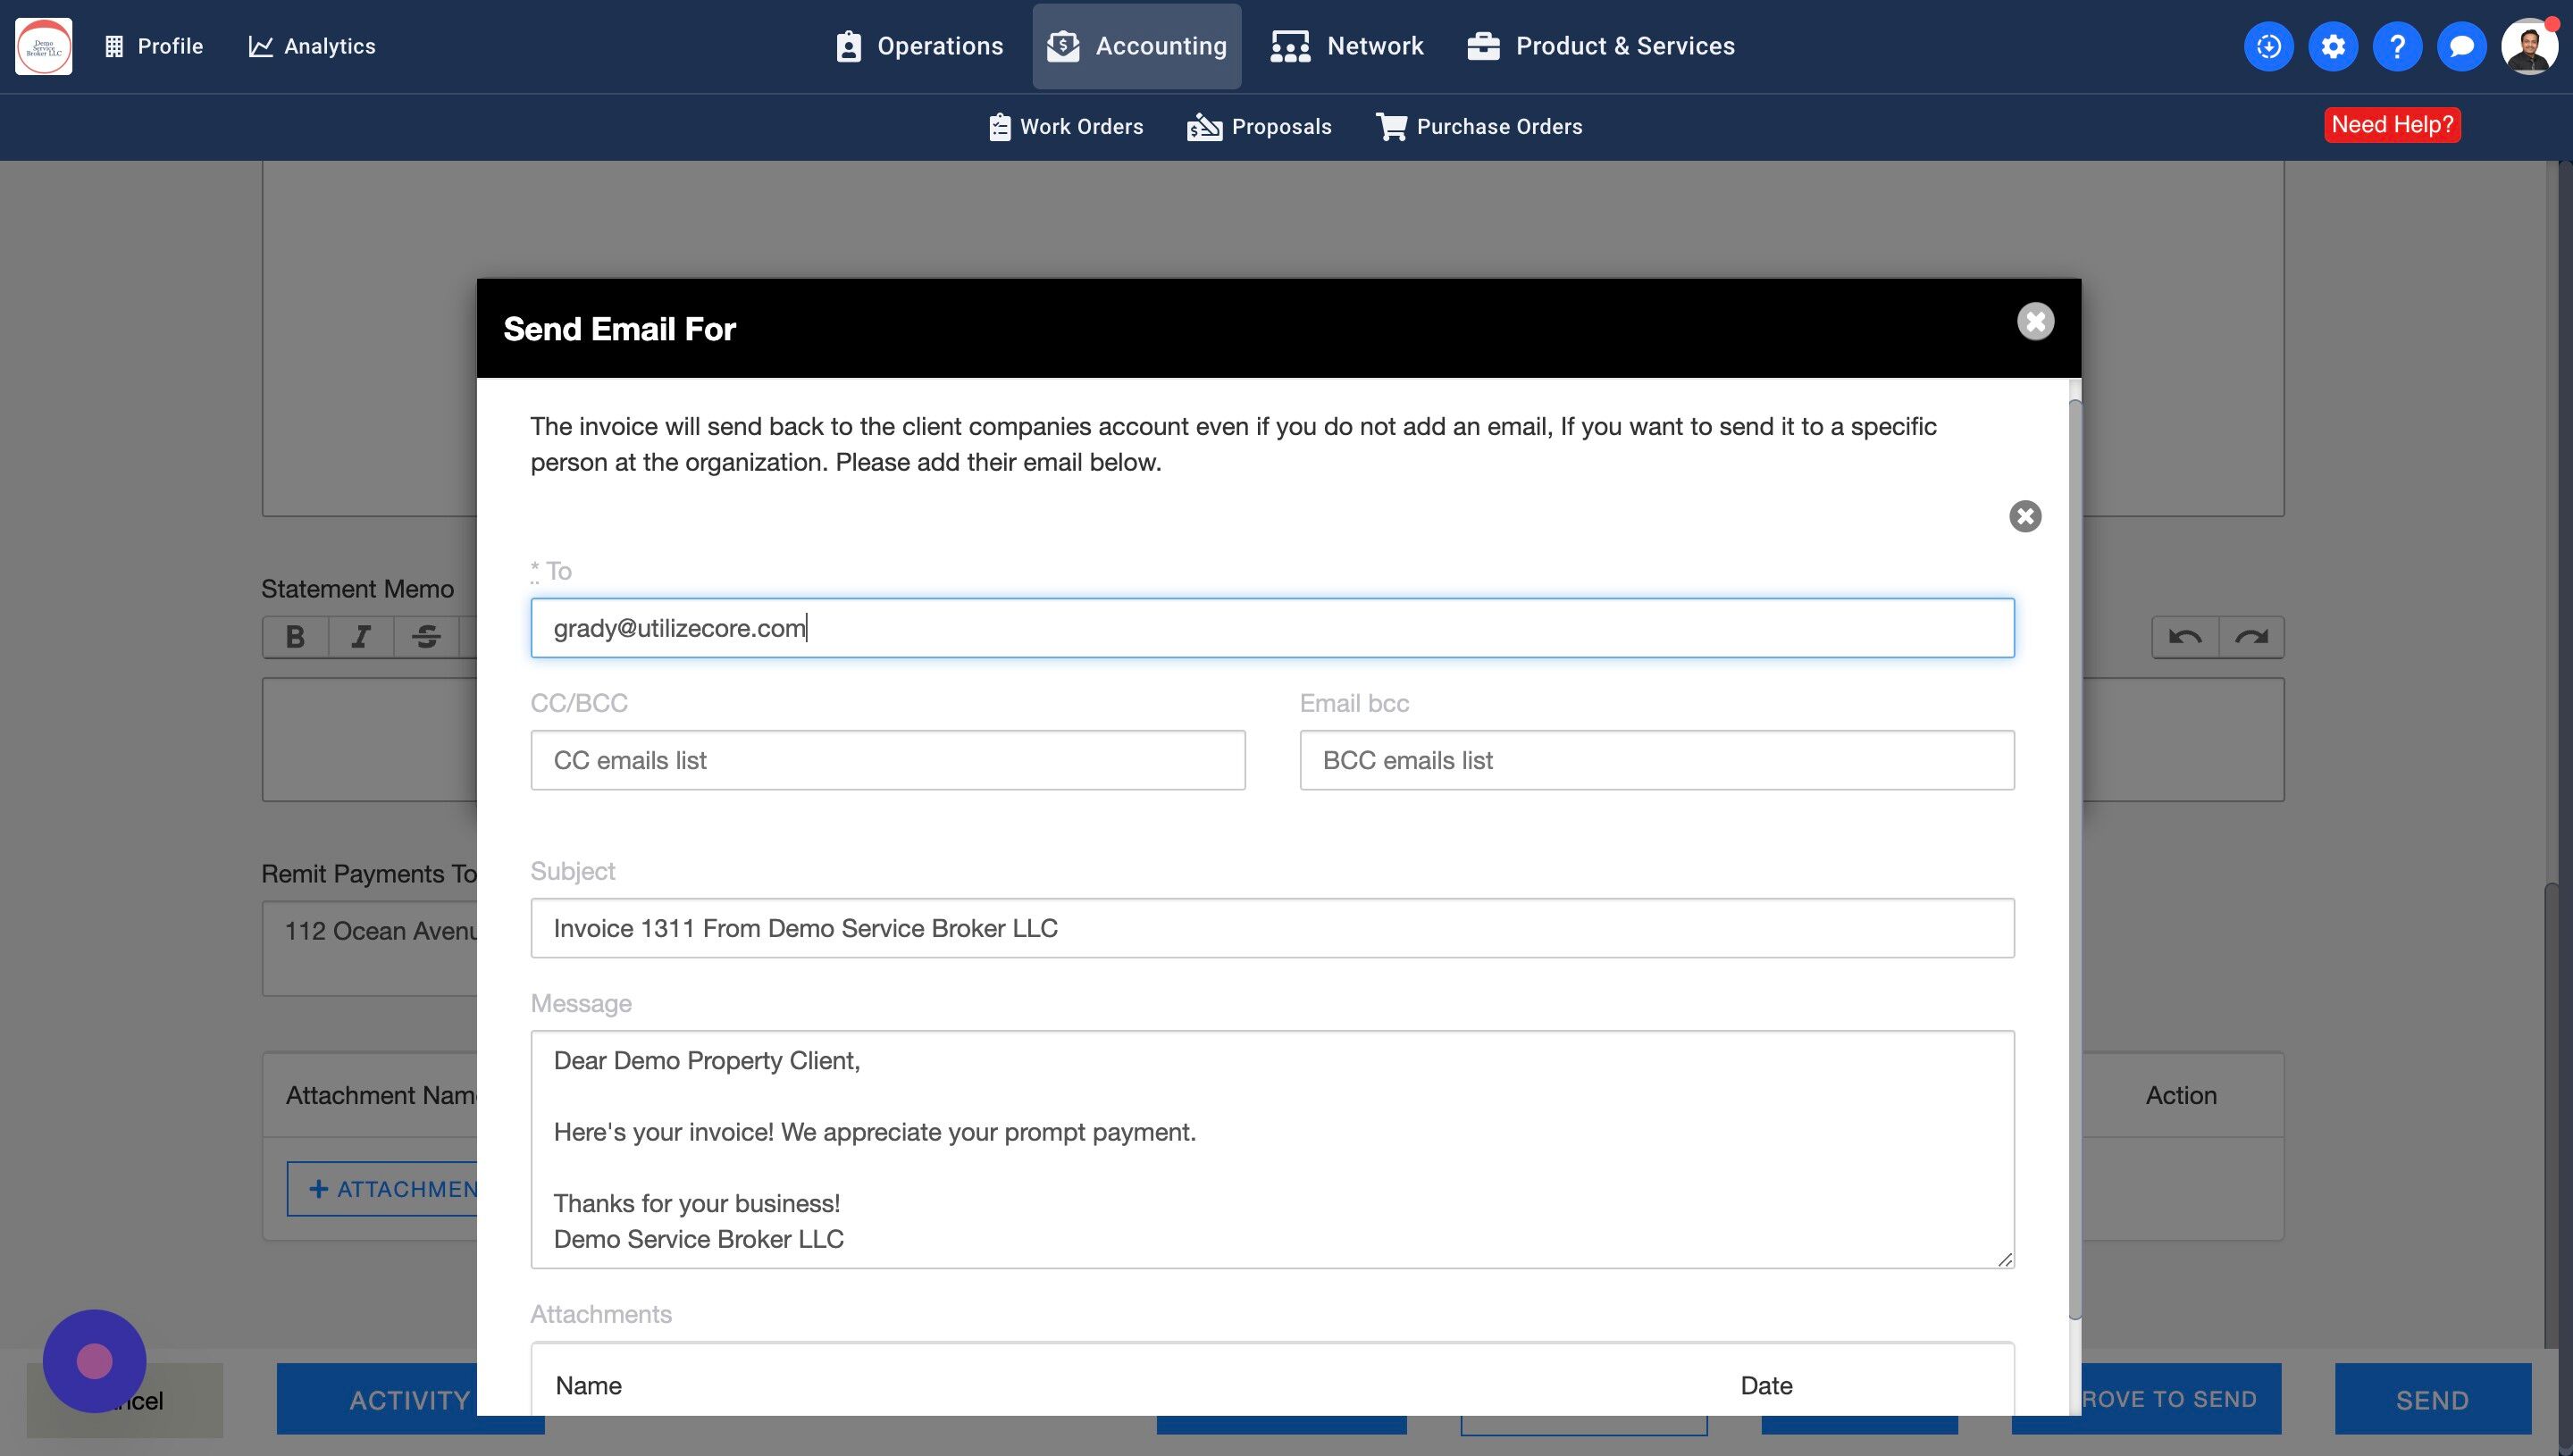The width and height of the screenshot is (2573, 1456).
Task: Open the help question mark icon
Action: pyautogui.click(x=2396, y=46)
